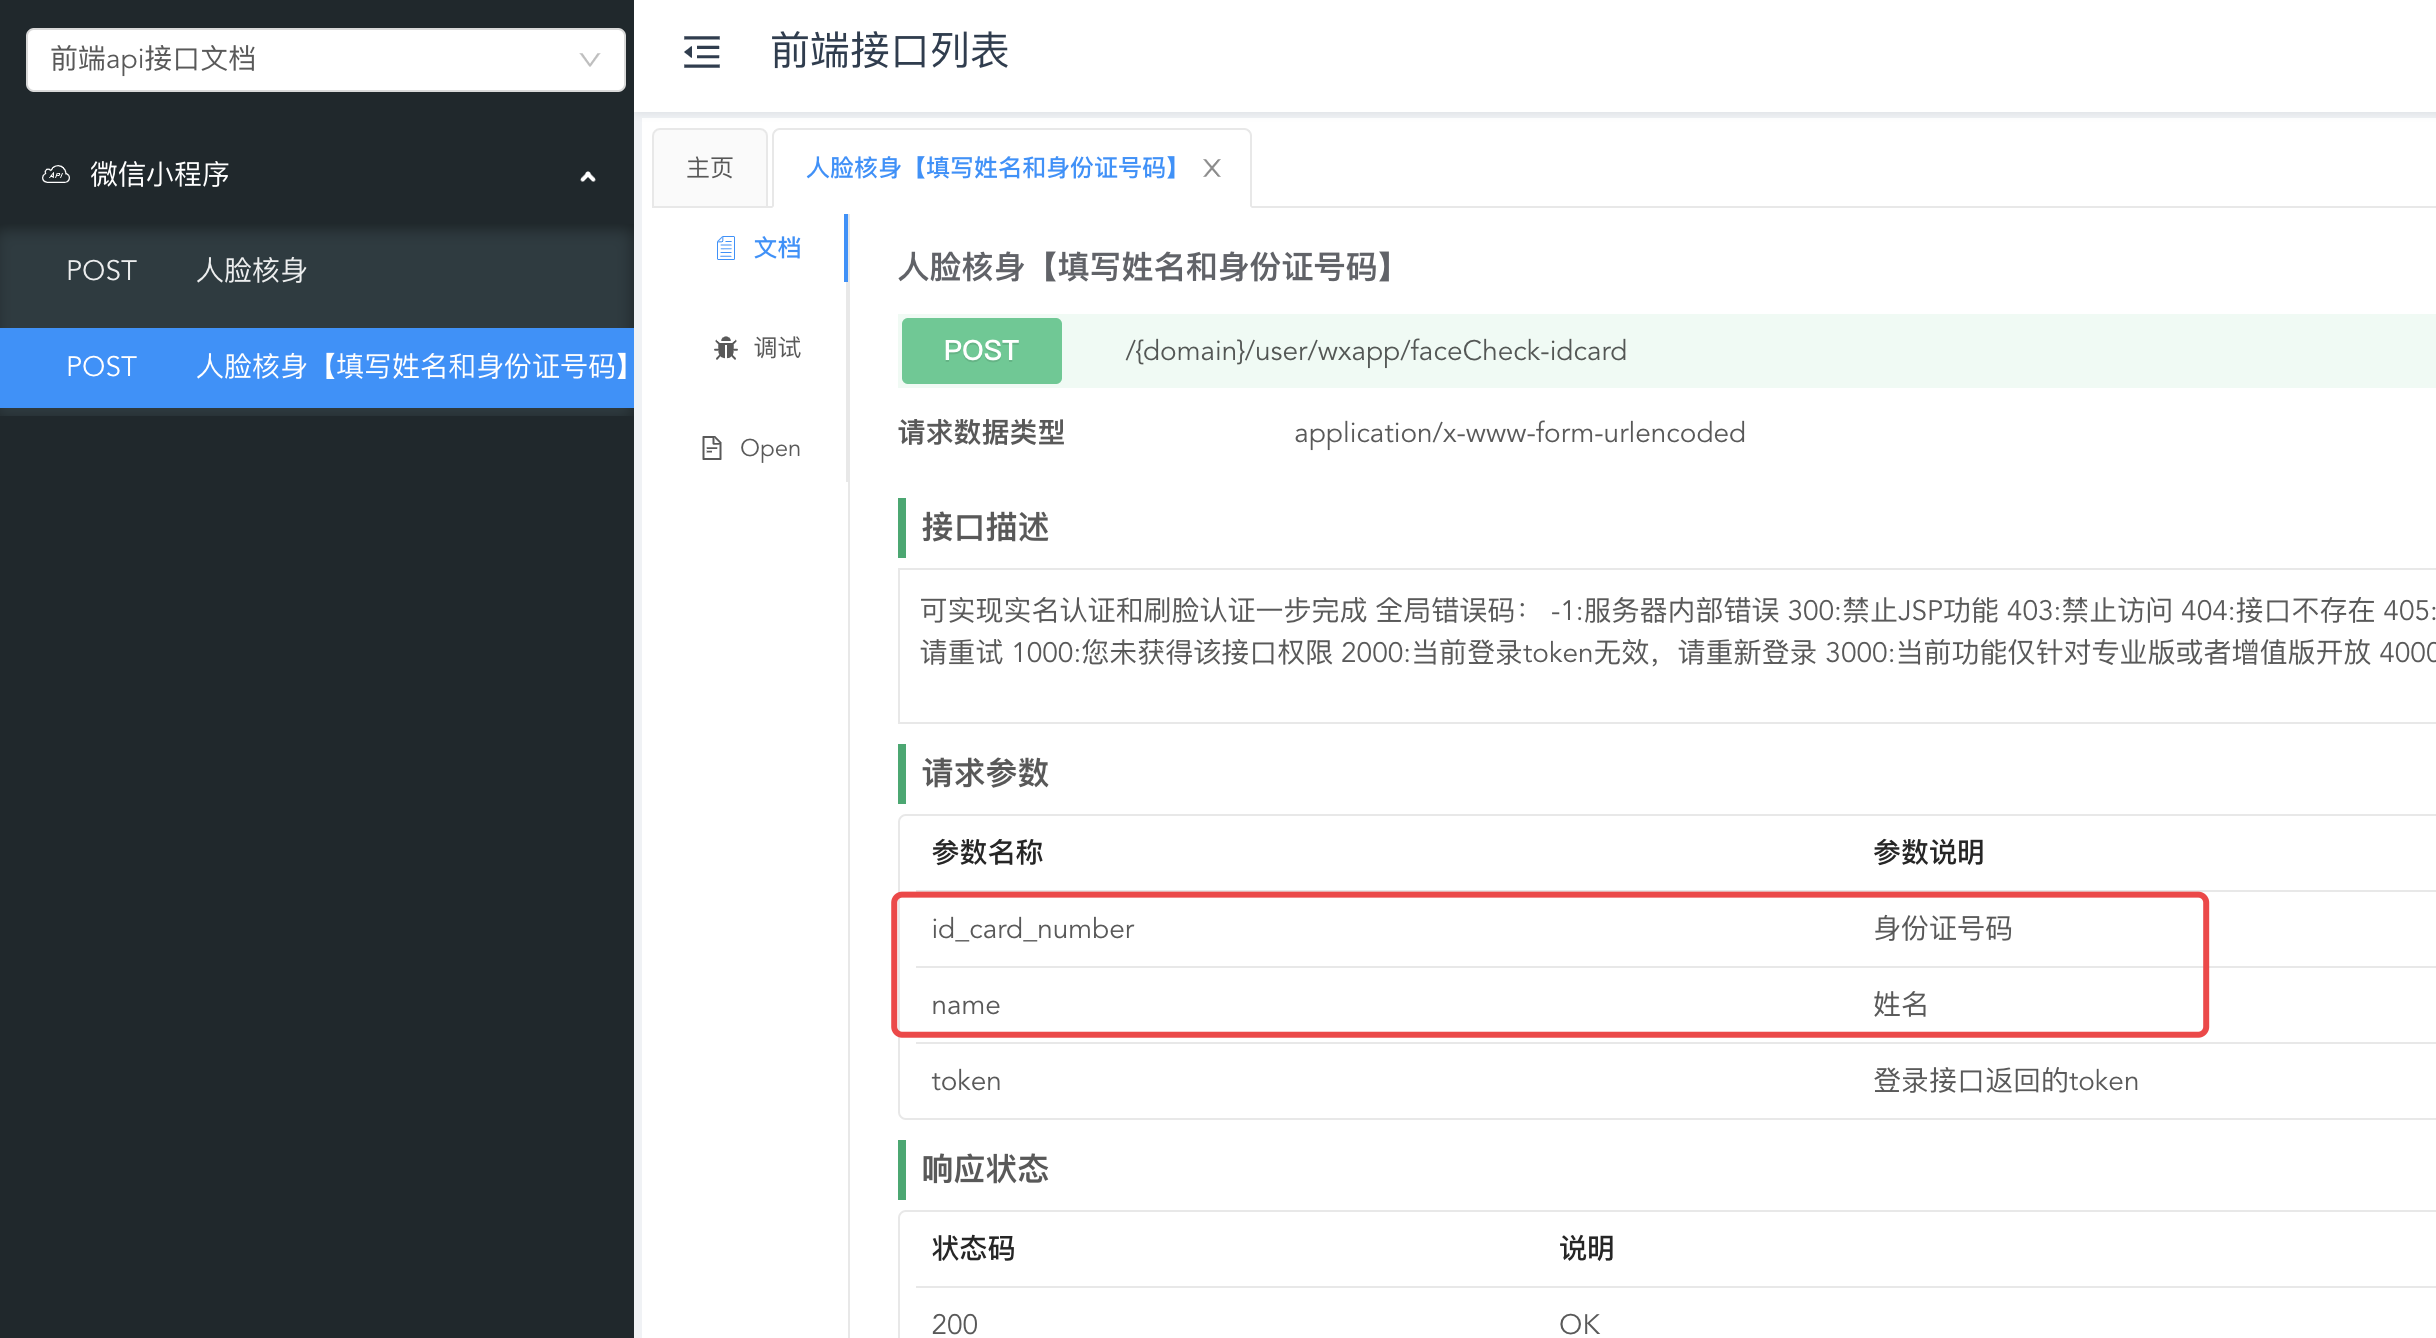Open the 调试 debug panel

pyautogui.click(x=776, y=348)
